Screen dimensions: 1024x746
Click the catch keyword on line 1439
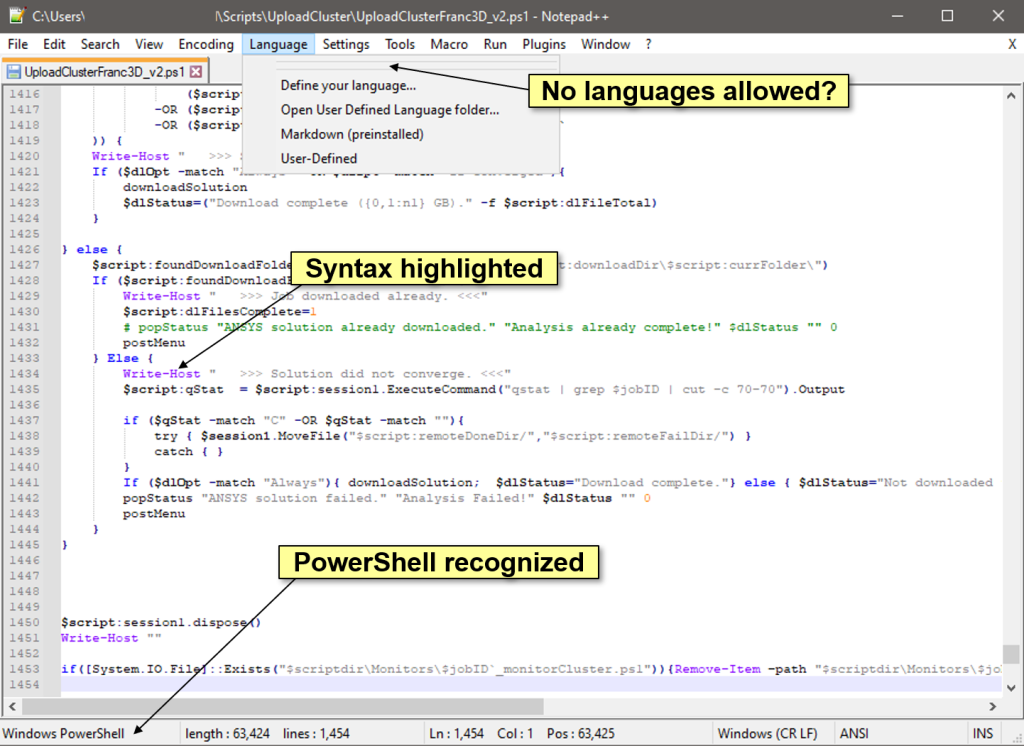point(174,452)
